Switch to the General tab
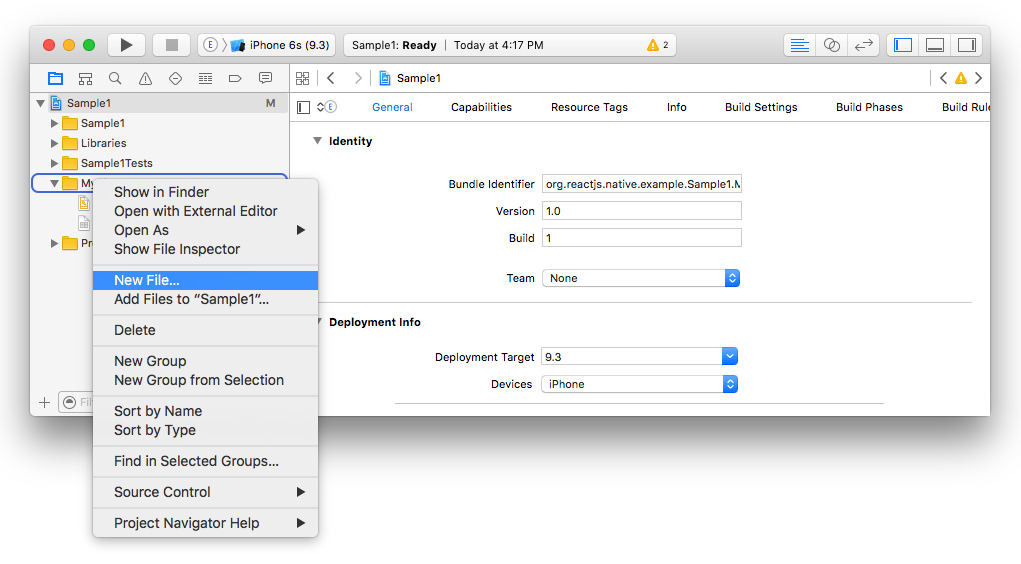 tap(392, 107)
